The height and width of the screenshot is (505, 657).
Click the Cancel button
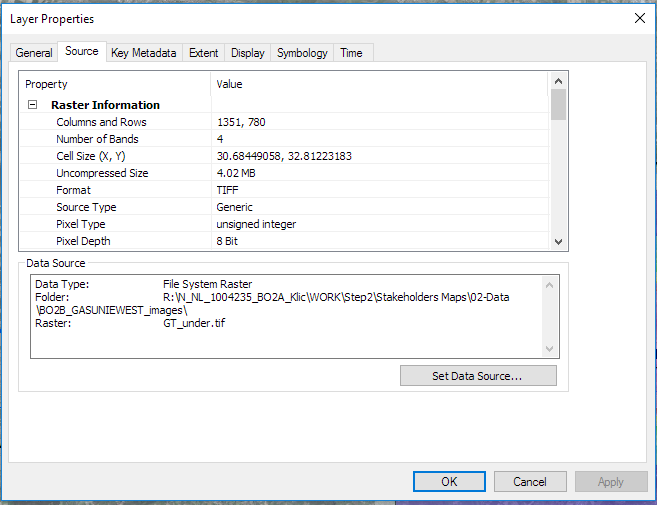(x=530, y=482)
